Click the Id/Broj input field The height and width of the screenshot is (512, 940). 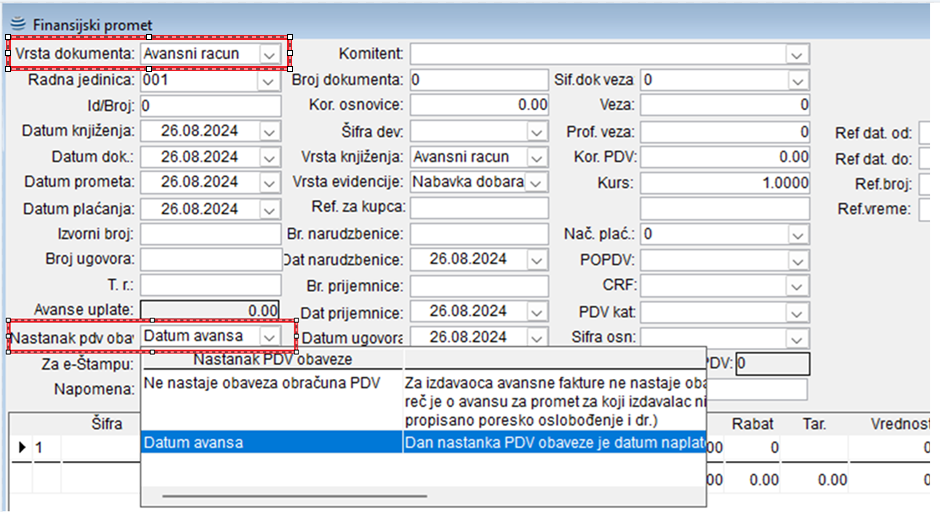pos(211,105)
